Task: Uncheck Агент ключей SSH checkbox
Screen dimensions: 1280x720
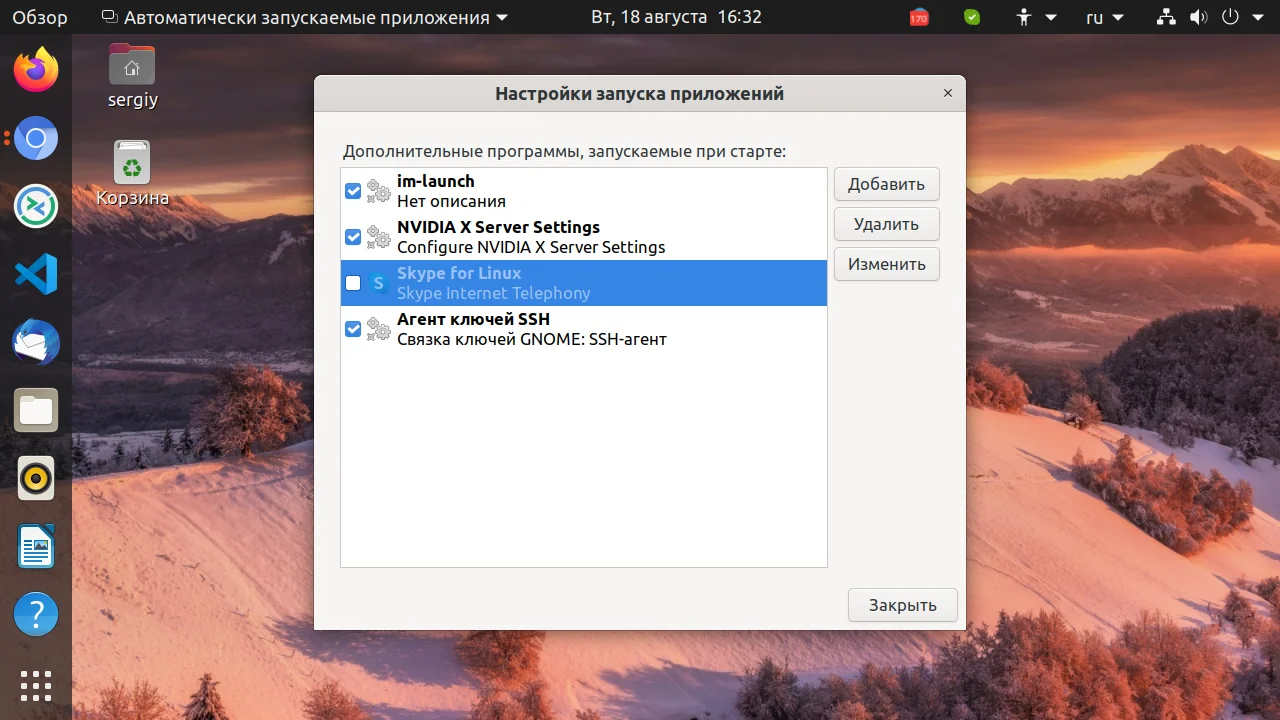Action: 353,329
